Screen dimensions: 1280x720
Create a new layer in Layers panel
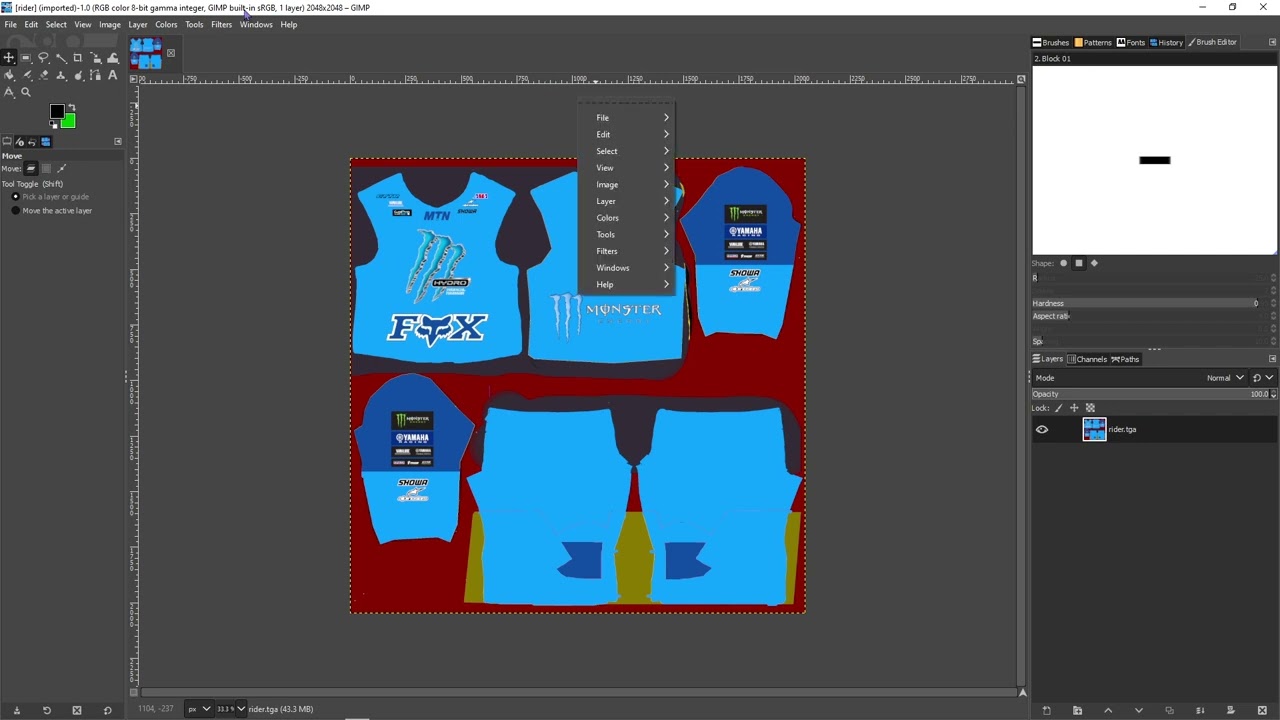[1046, 710]
